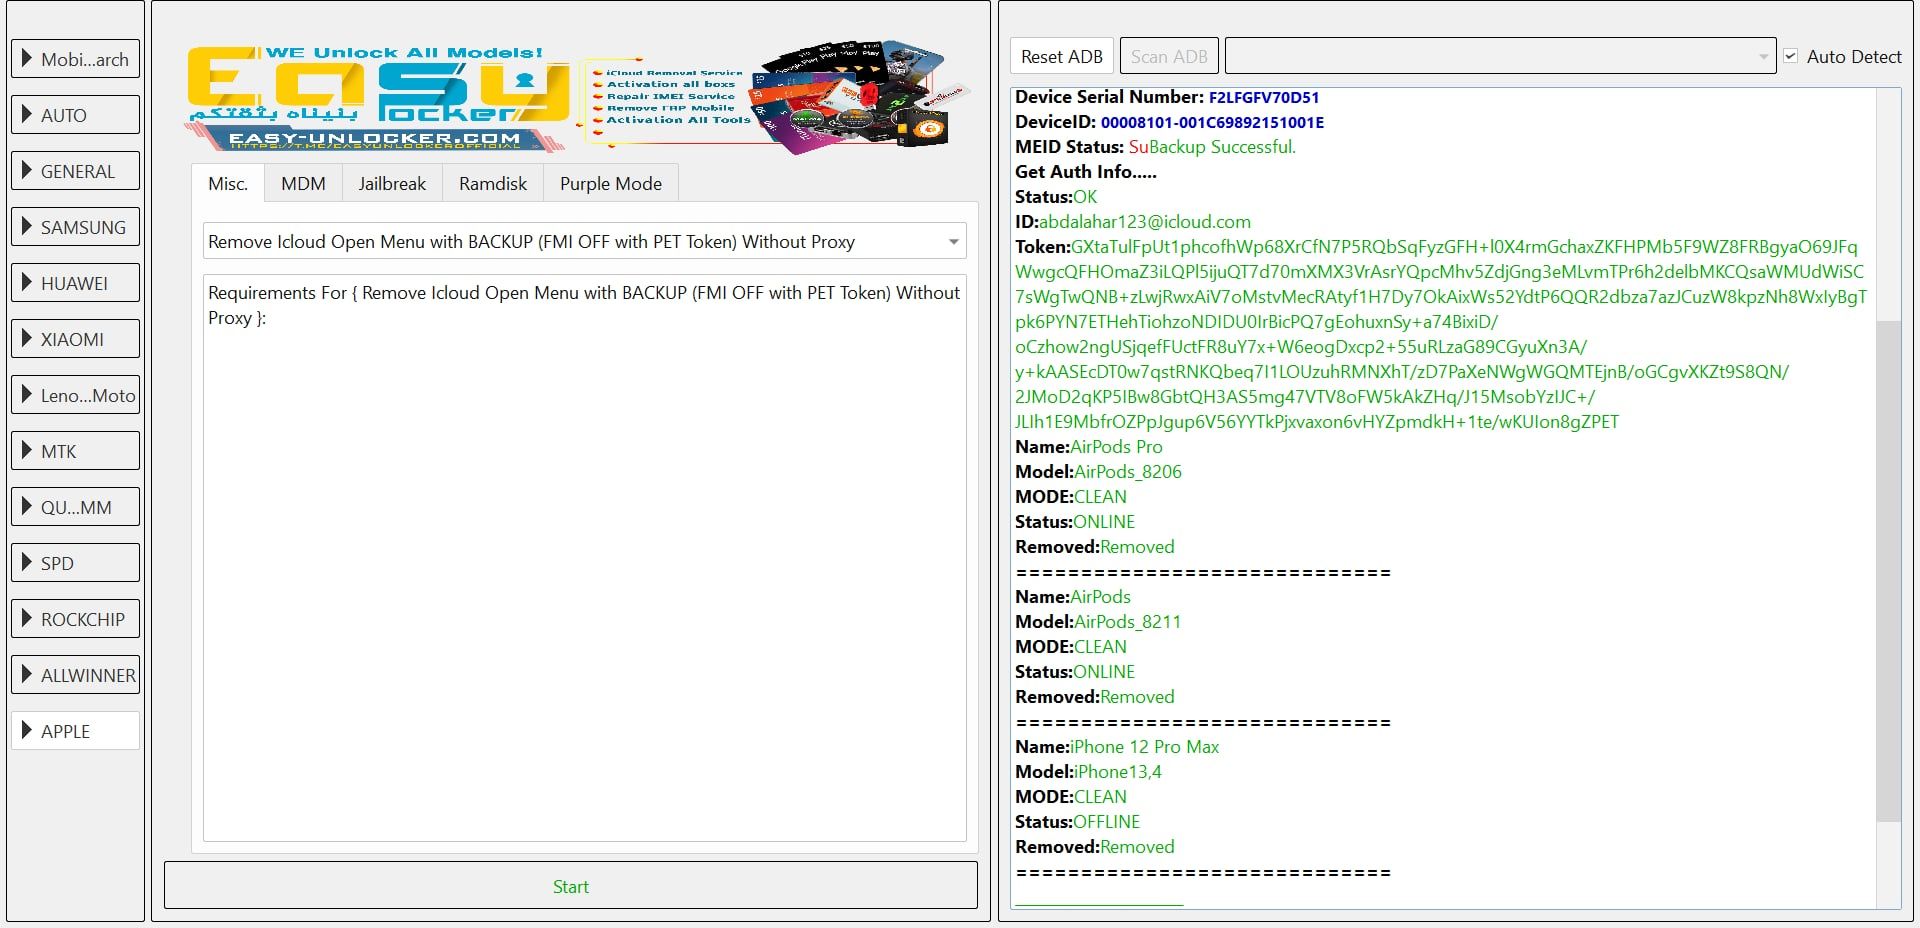Click the Model:iPhone13,4 log line

pos(1088,772)
